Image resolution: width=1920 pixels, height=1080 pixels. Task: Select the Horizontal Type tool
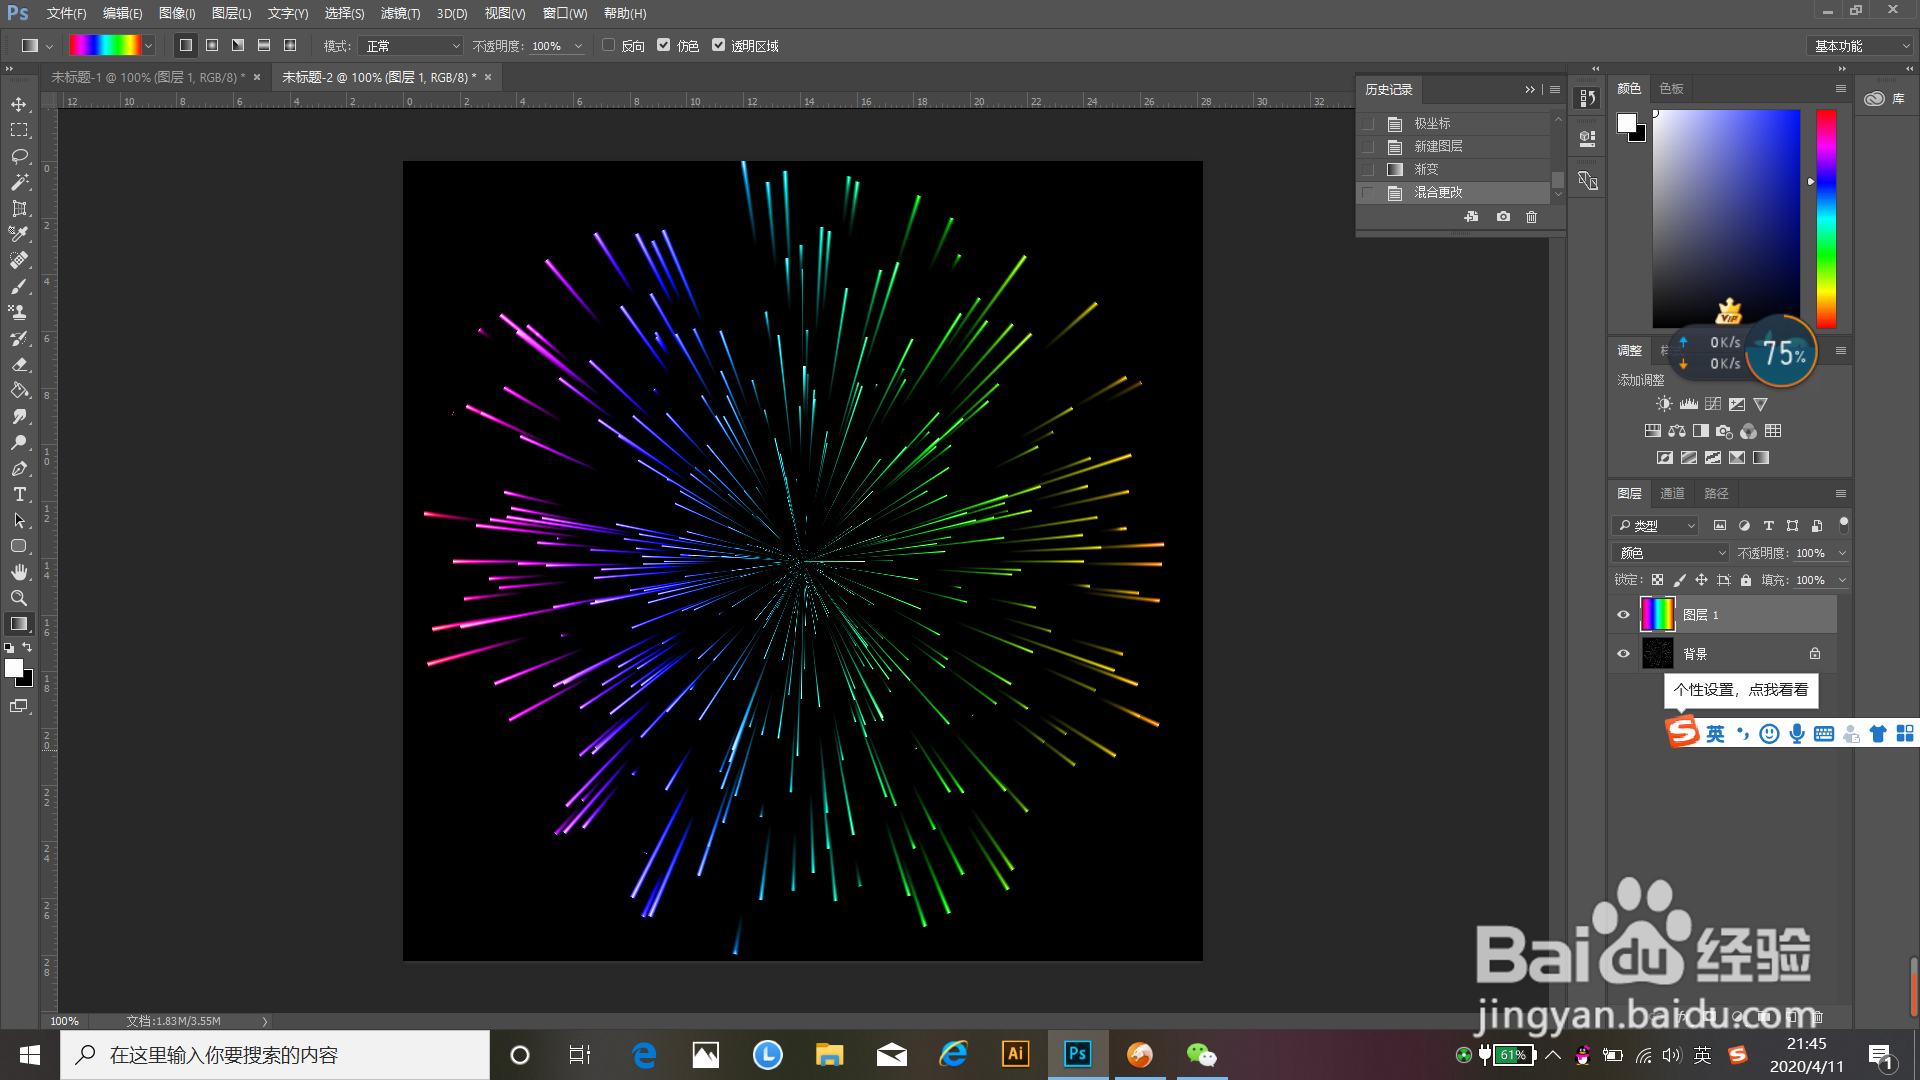(x=19, y=494)
